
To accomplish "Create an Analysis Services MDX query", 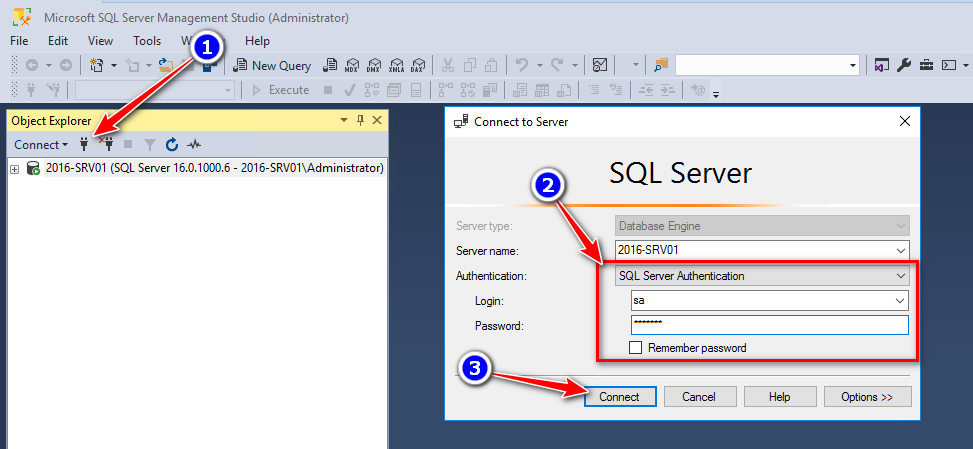I will click(352, 64).
